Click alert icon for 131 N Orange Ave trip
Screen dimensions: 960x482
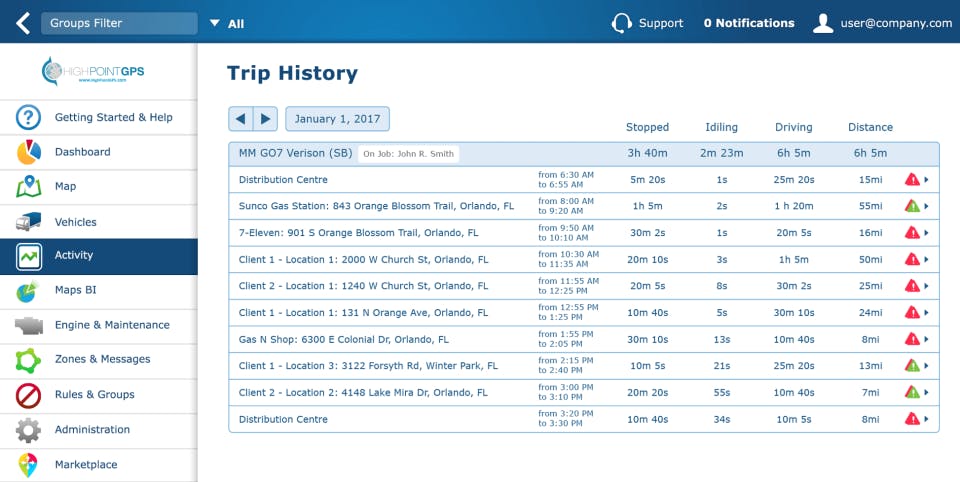coord(912,313)
